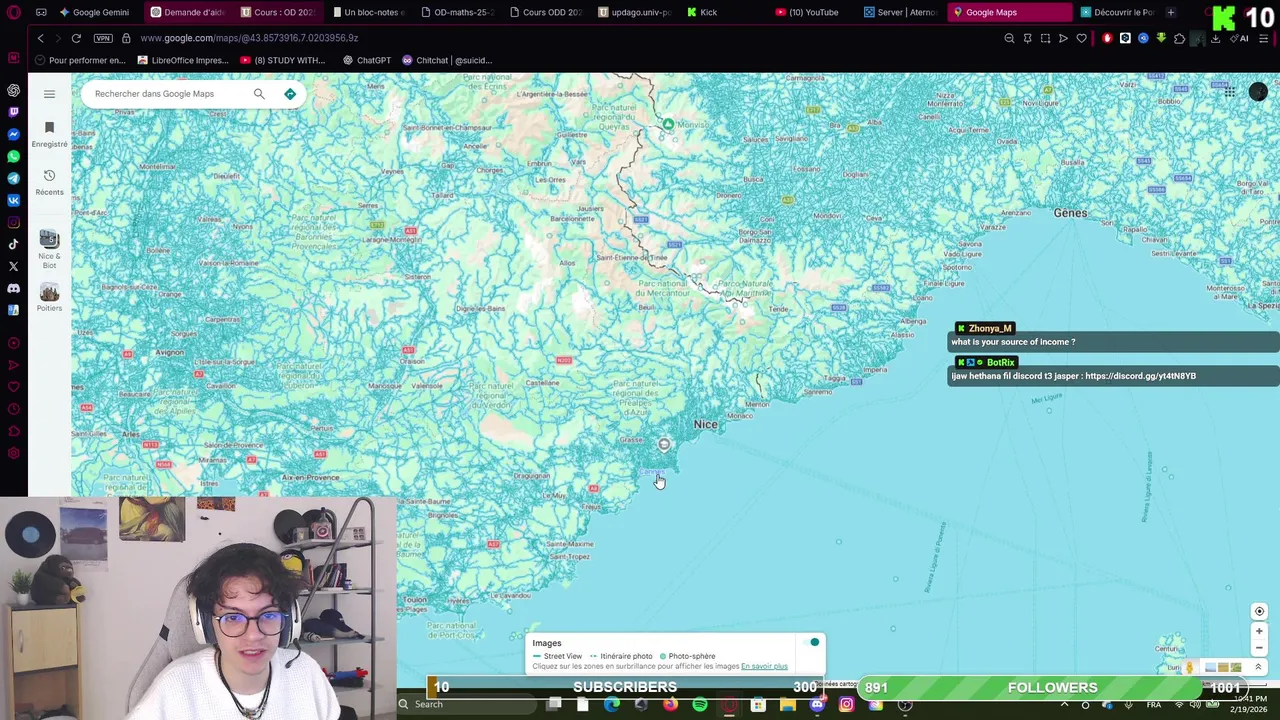Open VK in the Opera sidebar

coord(13,200)
